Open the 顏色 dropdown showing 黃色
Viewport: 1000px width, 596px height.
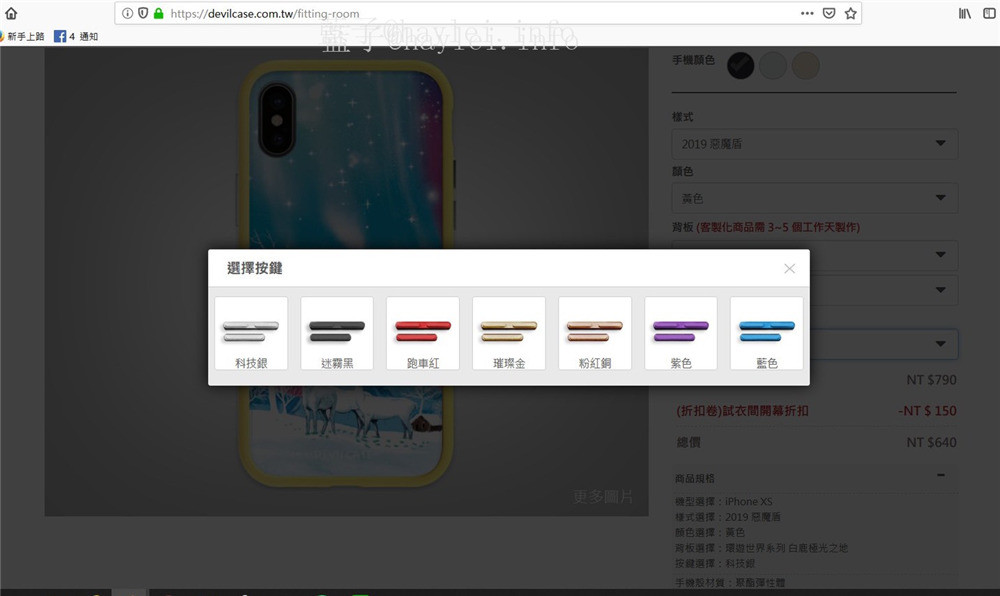click(814, 198)
